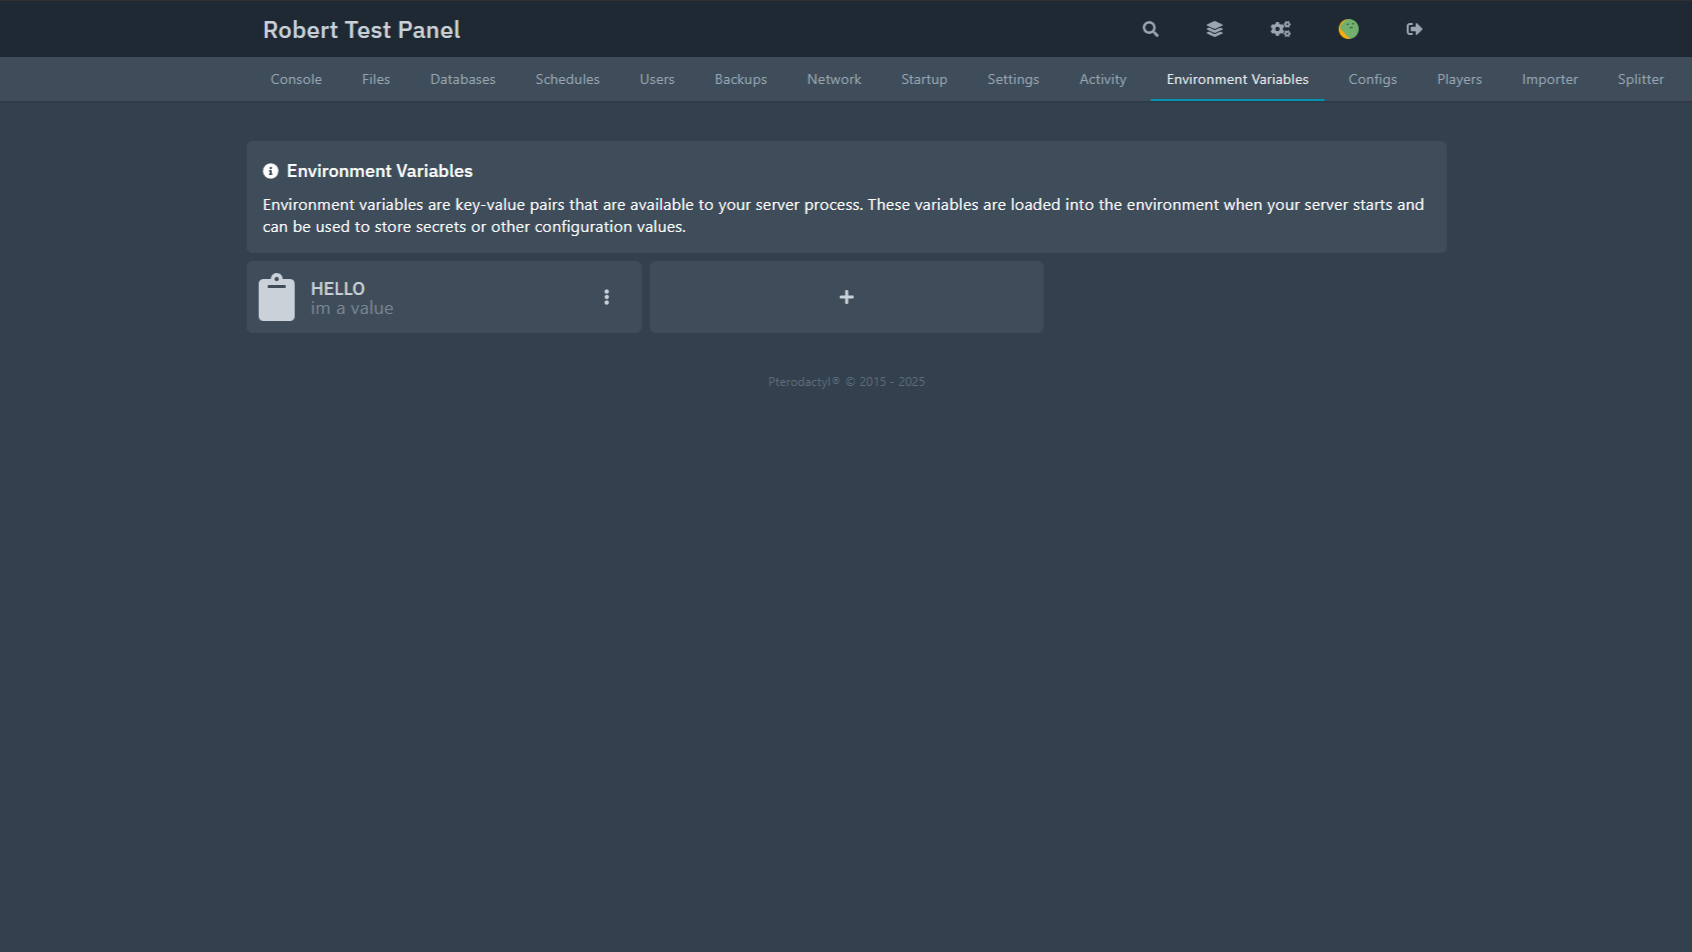Select the Players tab

tap(1459, 79)
